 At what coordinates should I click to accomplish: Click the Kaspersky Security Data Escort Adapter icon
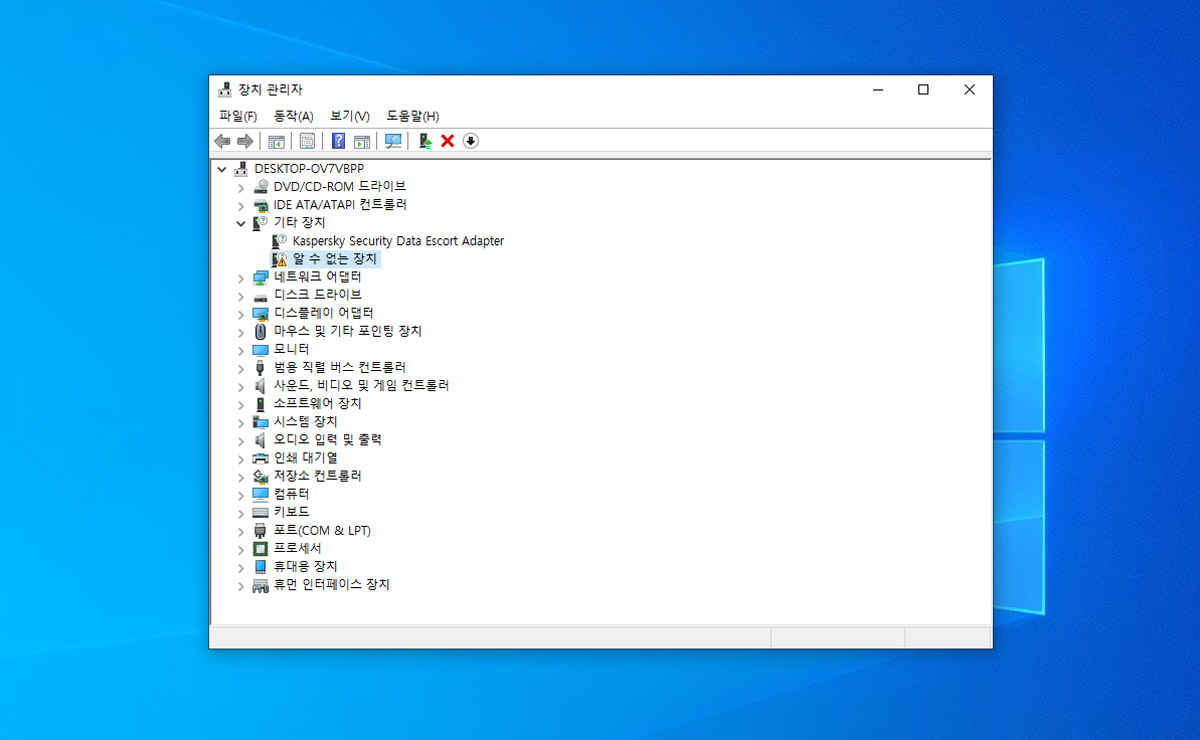[x=280, y=241]
